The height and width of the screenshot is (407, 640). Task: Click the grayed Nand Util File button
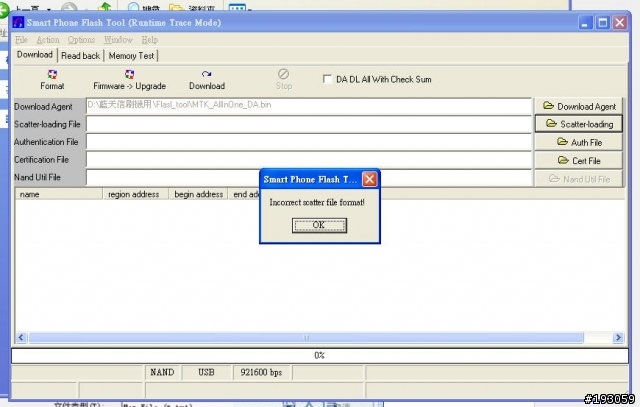(578, 179)
